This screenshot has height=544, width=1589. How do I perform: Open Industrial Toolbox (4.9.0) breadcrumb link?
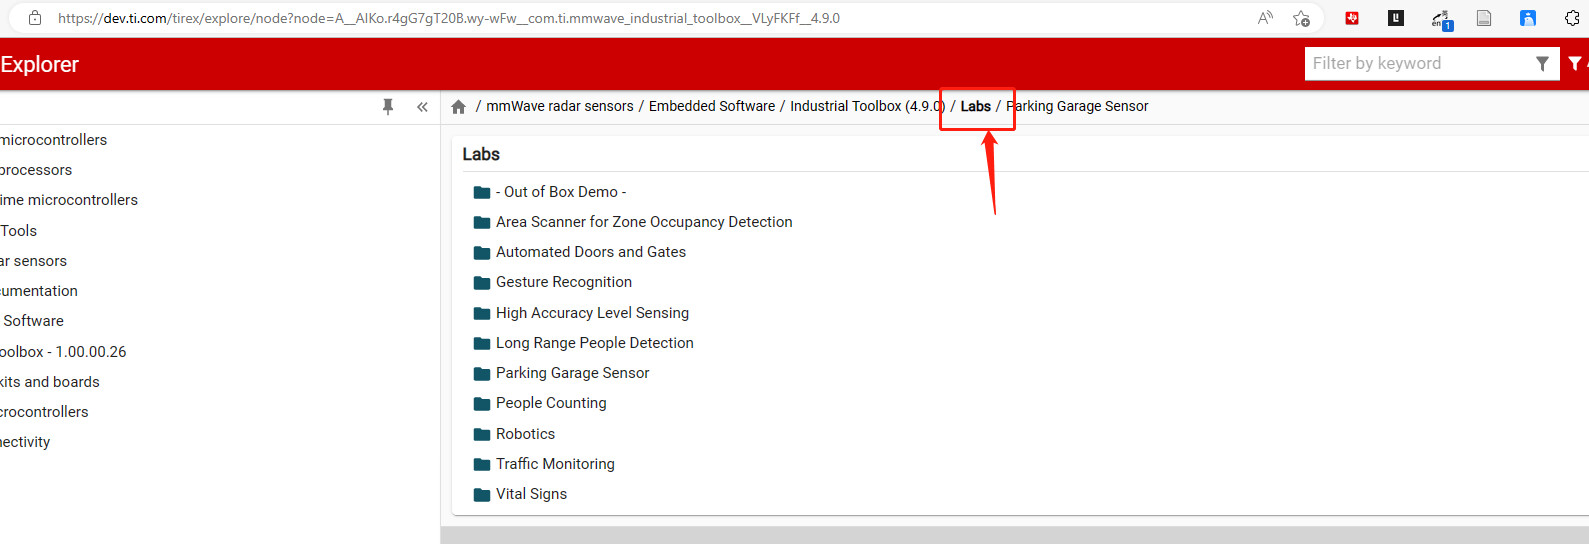point(867,106)
